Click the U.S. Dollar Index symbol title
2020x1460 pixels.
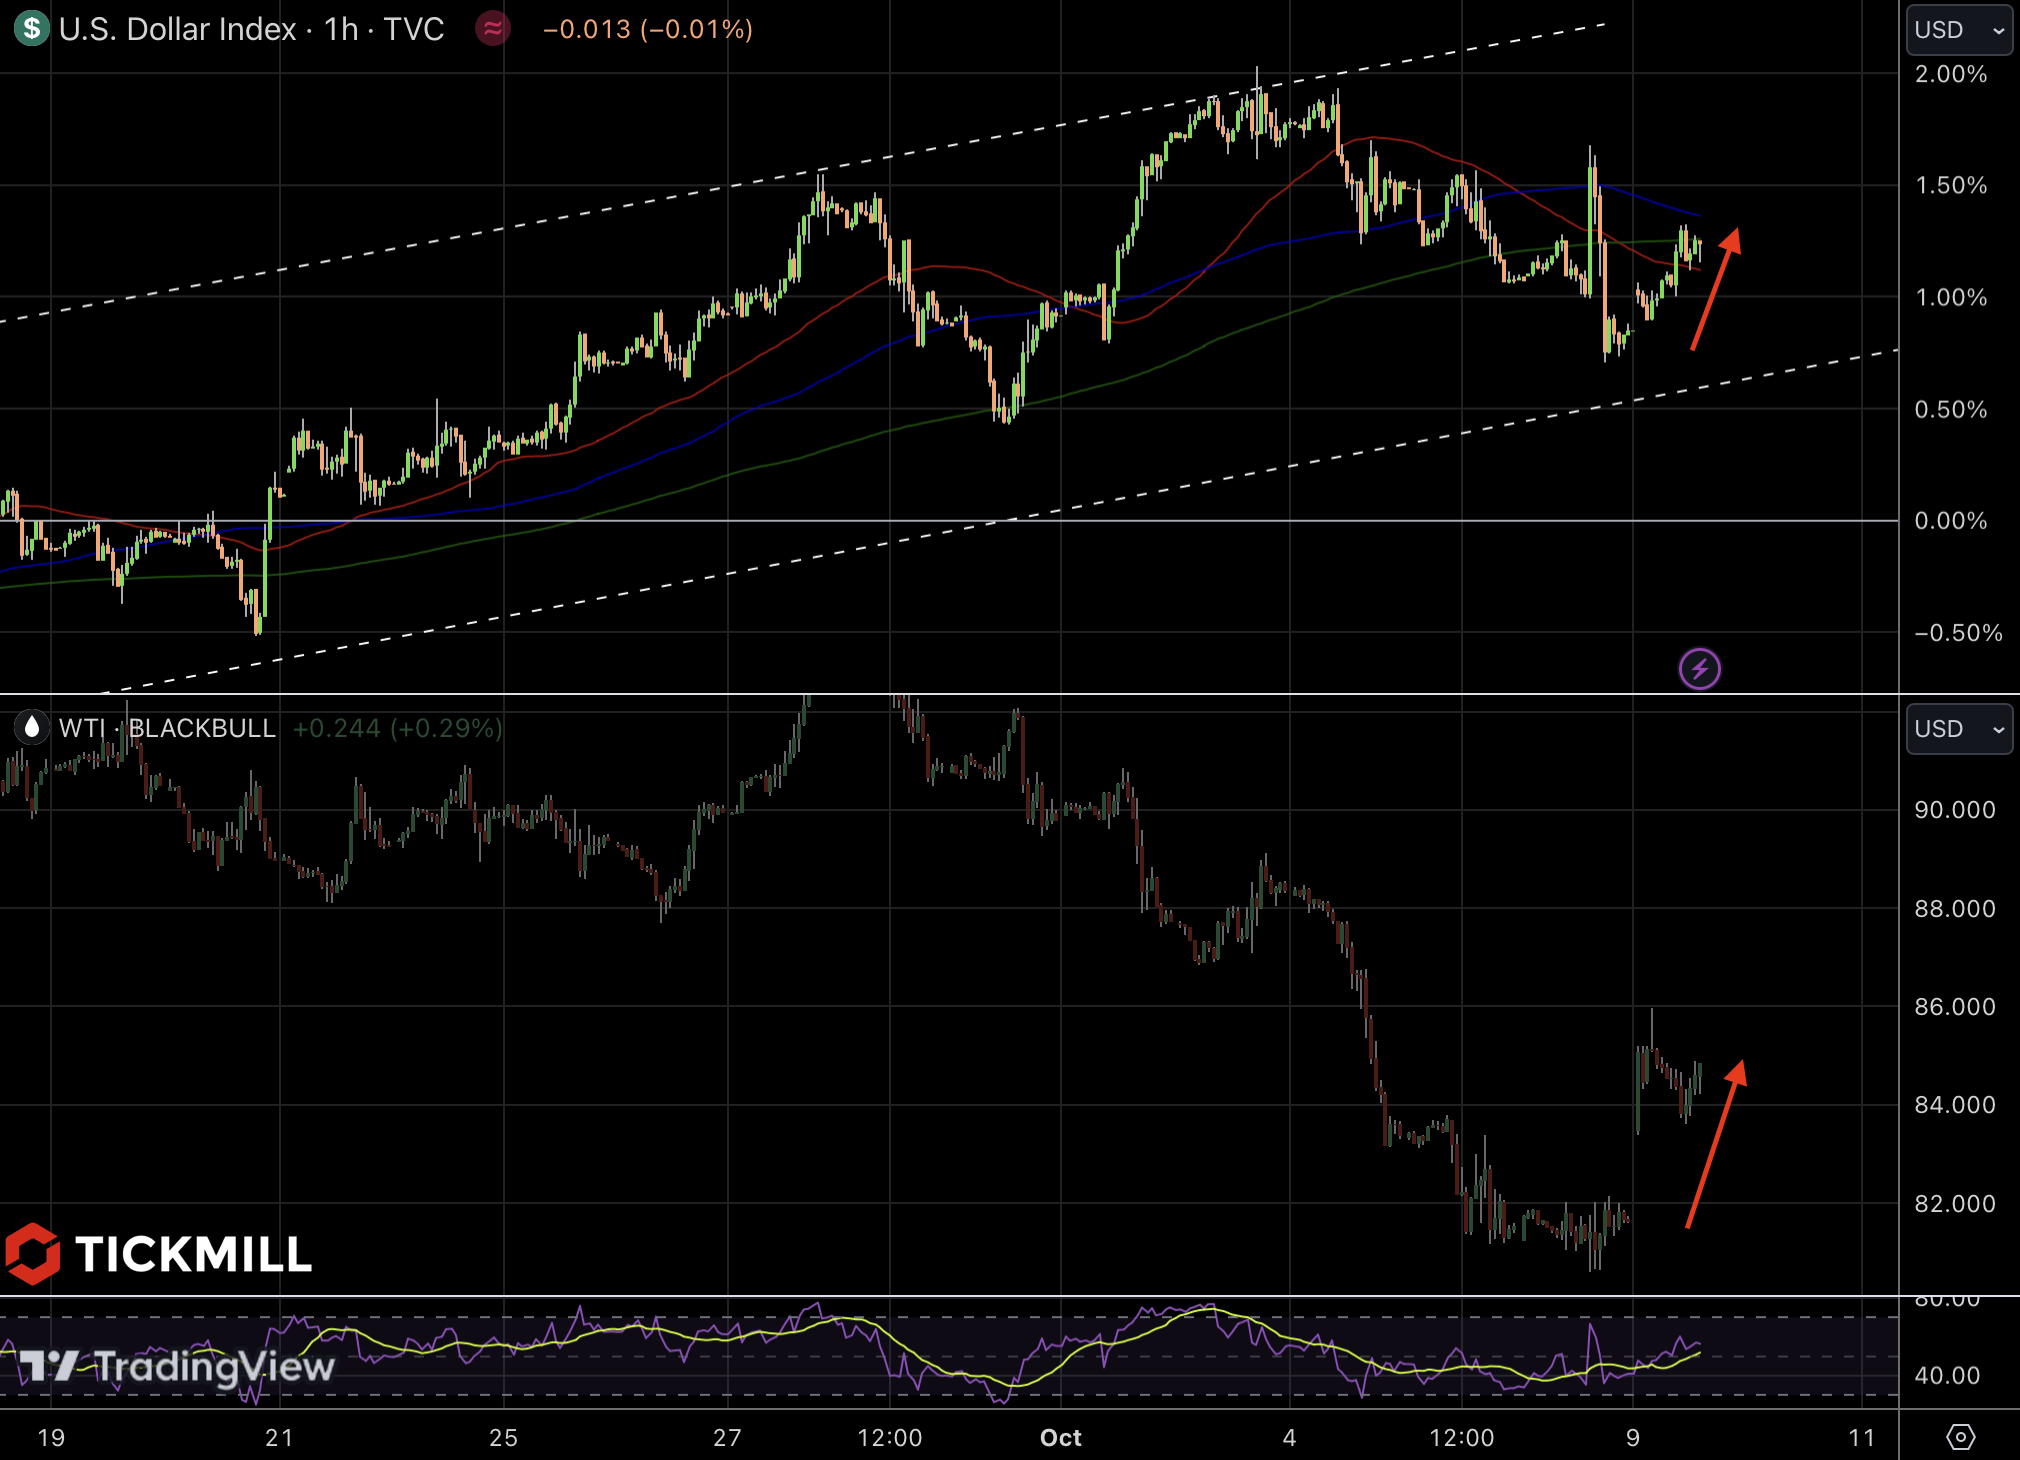(x=178, y=29)
